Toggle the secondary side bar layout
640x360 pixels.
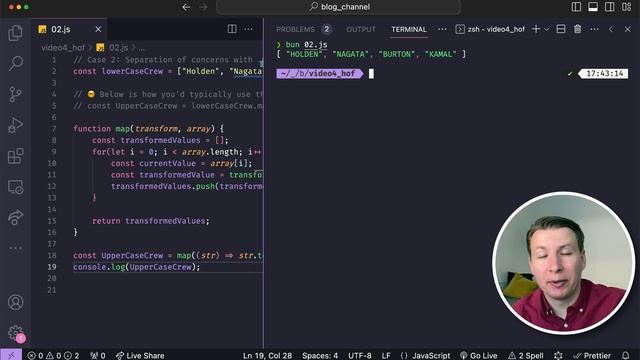coord(610,7)
